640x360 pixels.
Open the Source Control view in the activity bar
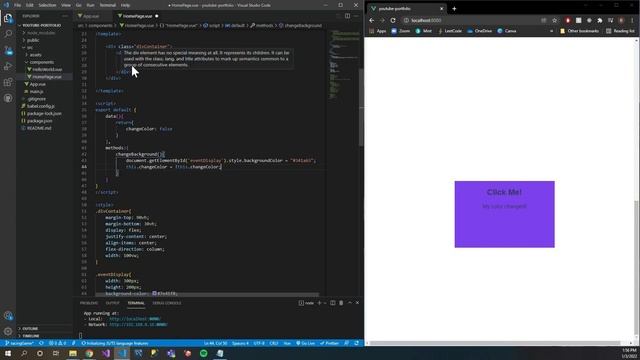(8, 50)
